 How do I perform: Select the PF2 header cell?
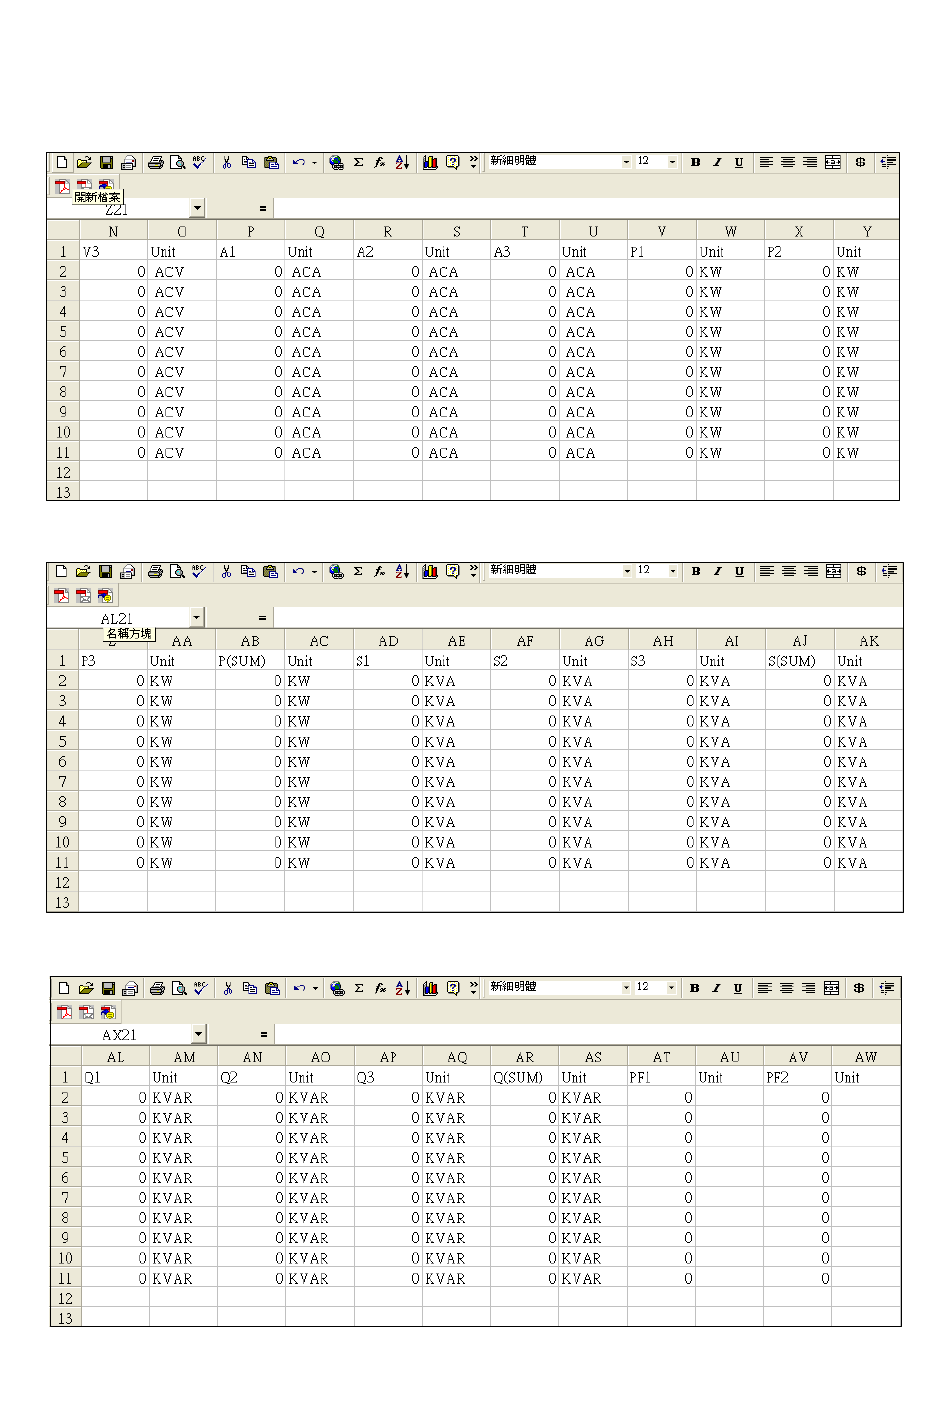(797, 1077)
